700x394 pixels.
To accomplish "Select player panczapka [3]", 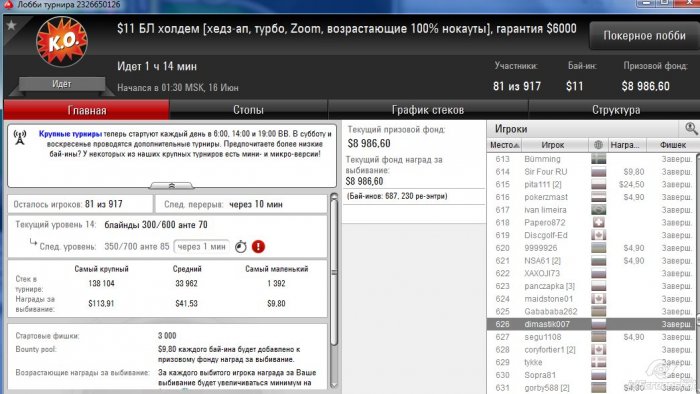I will point(550,286).
